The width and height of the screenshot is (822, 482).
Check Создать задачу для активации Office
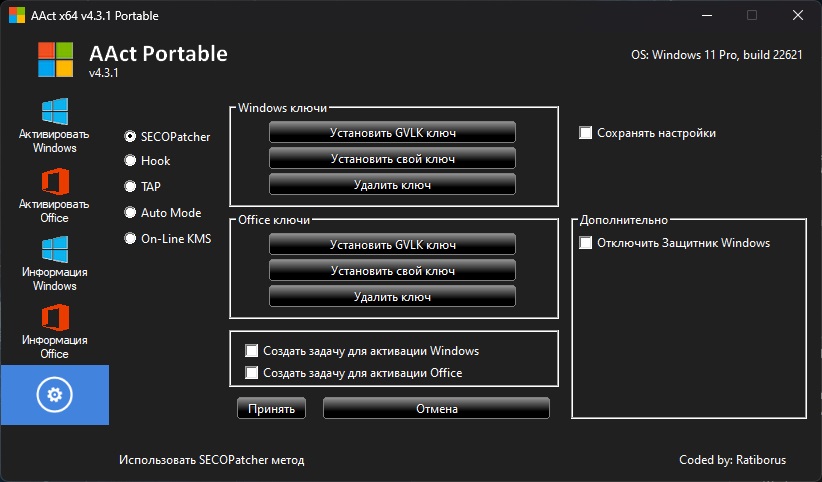click(x=252, y=373)
